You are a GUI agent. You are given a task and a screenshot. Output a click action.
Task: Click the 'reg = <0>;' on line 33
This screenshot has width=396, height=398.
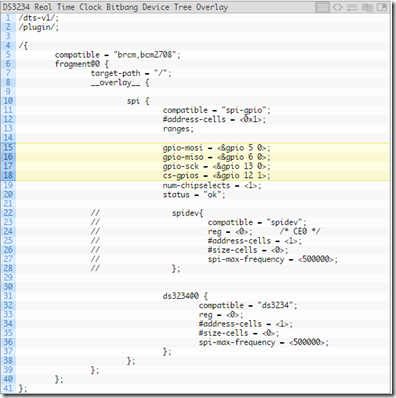(221, 315)
